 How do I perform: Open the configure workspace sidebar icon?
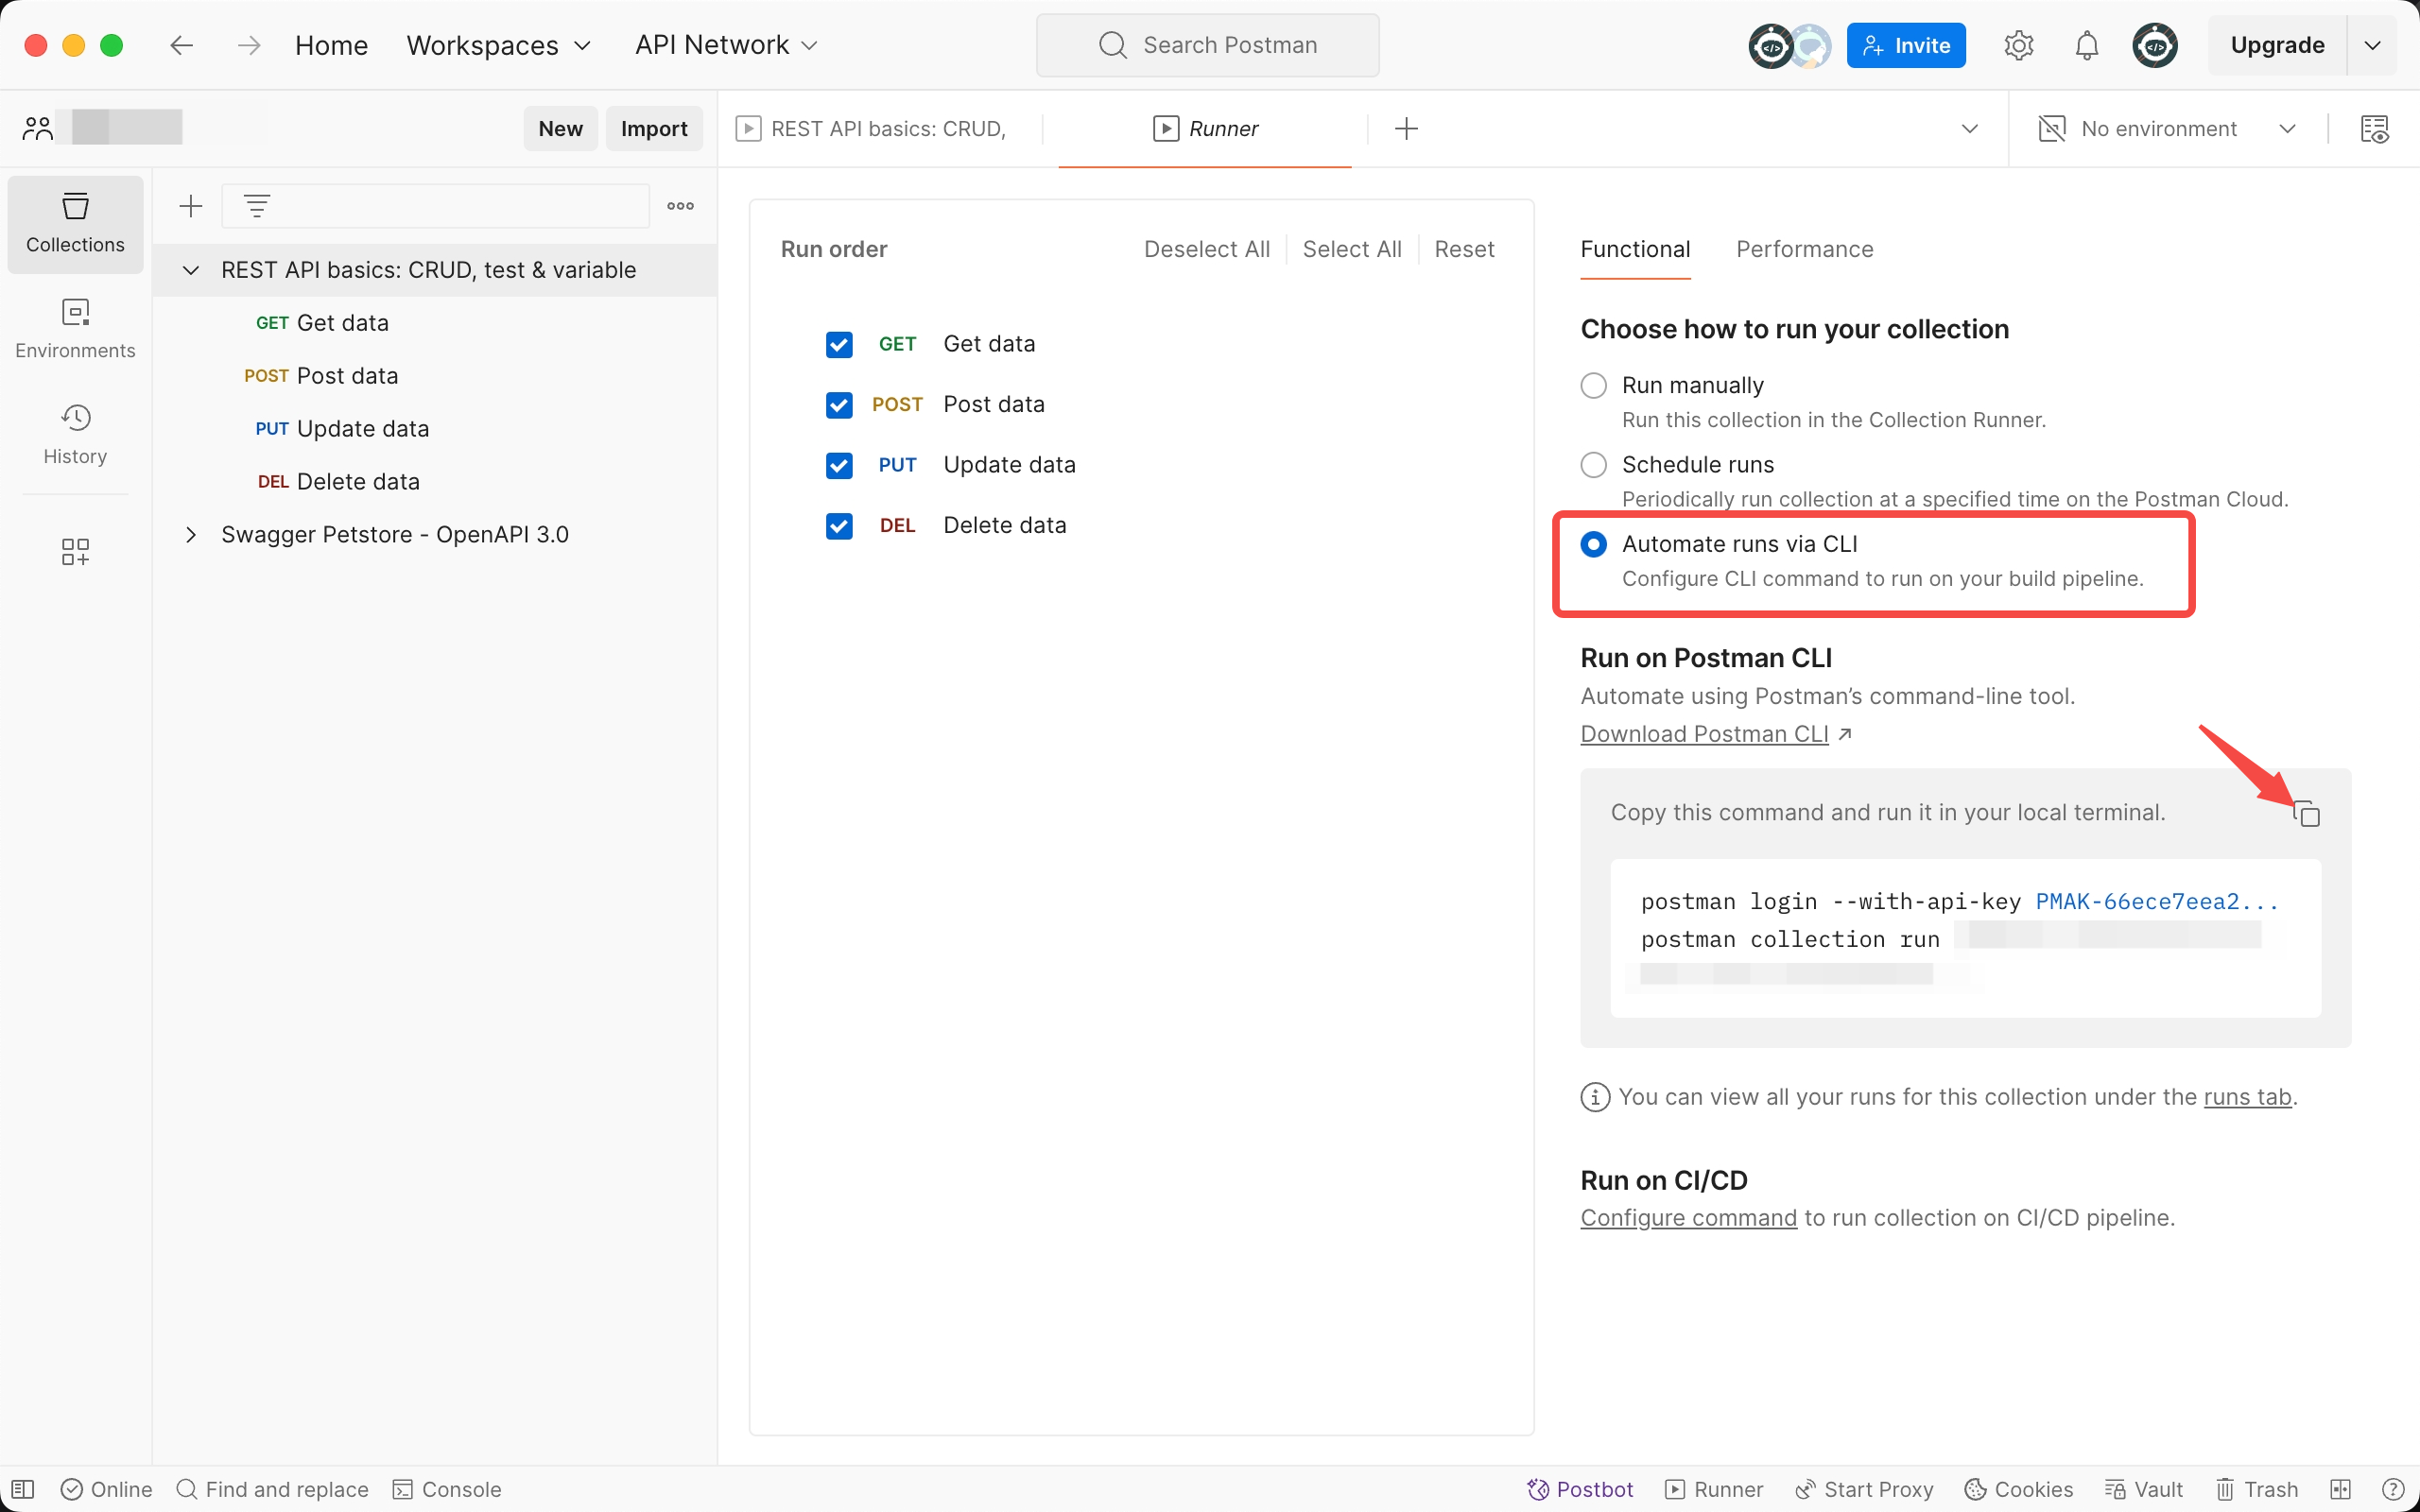(x=75, y=551)
